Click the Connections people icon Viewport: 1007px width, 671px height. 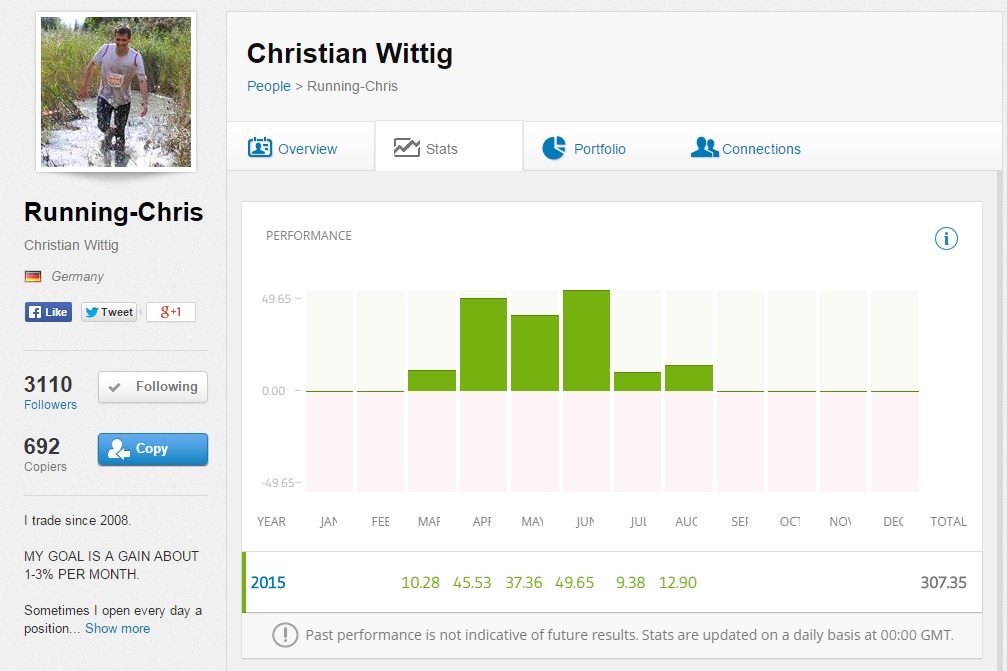[x=704, y=148]
